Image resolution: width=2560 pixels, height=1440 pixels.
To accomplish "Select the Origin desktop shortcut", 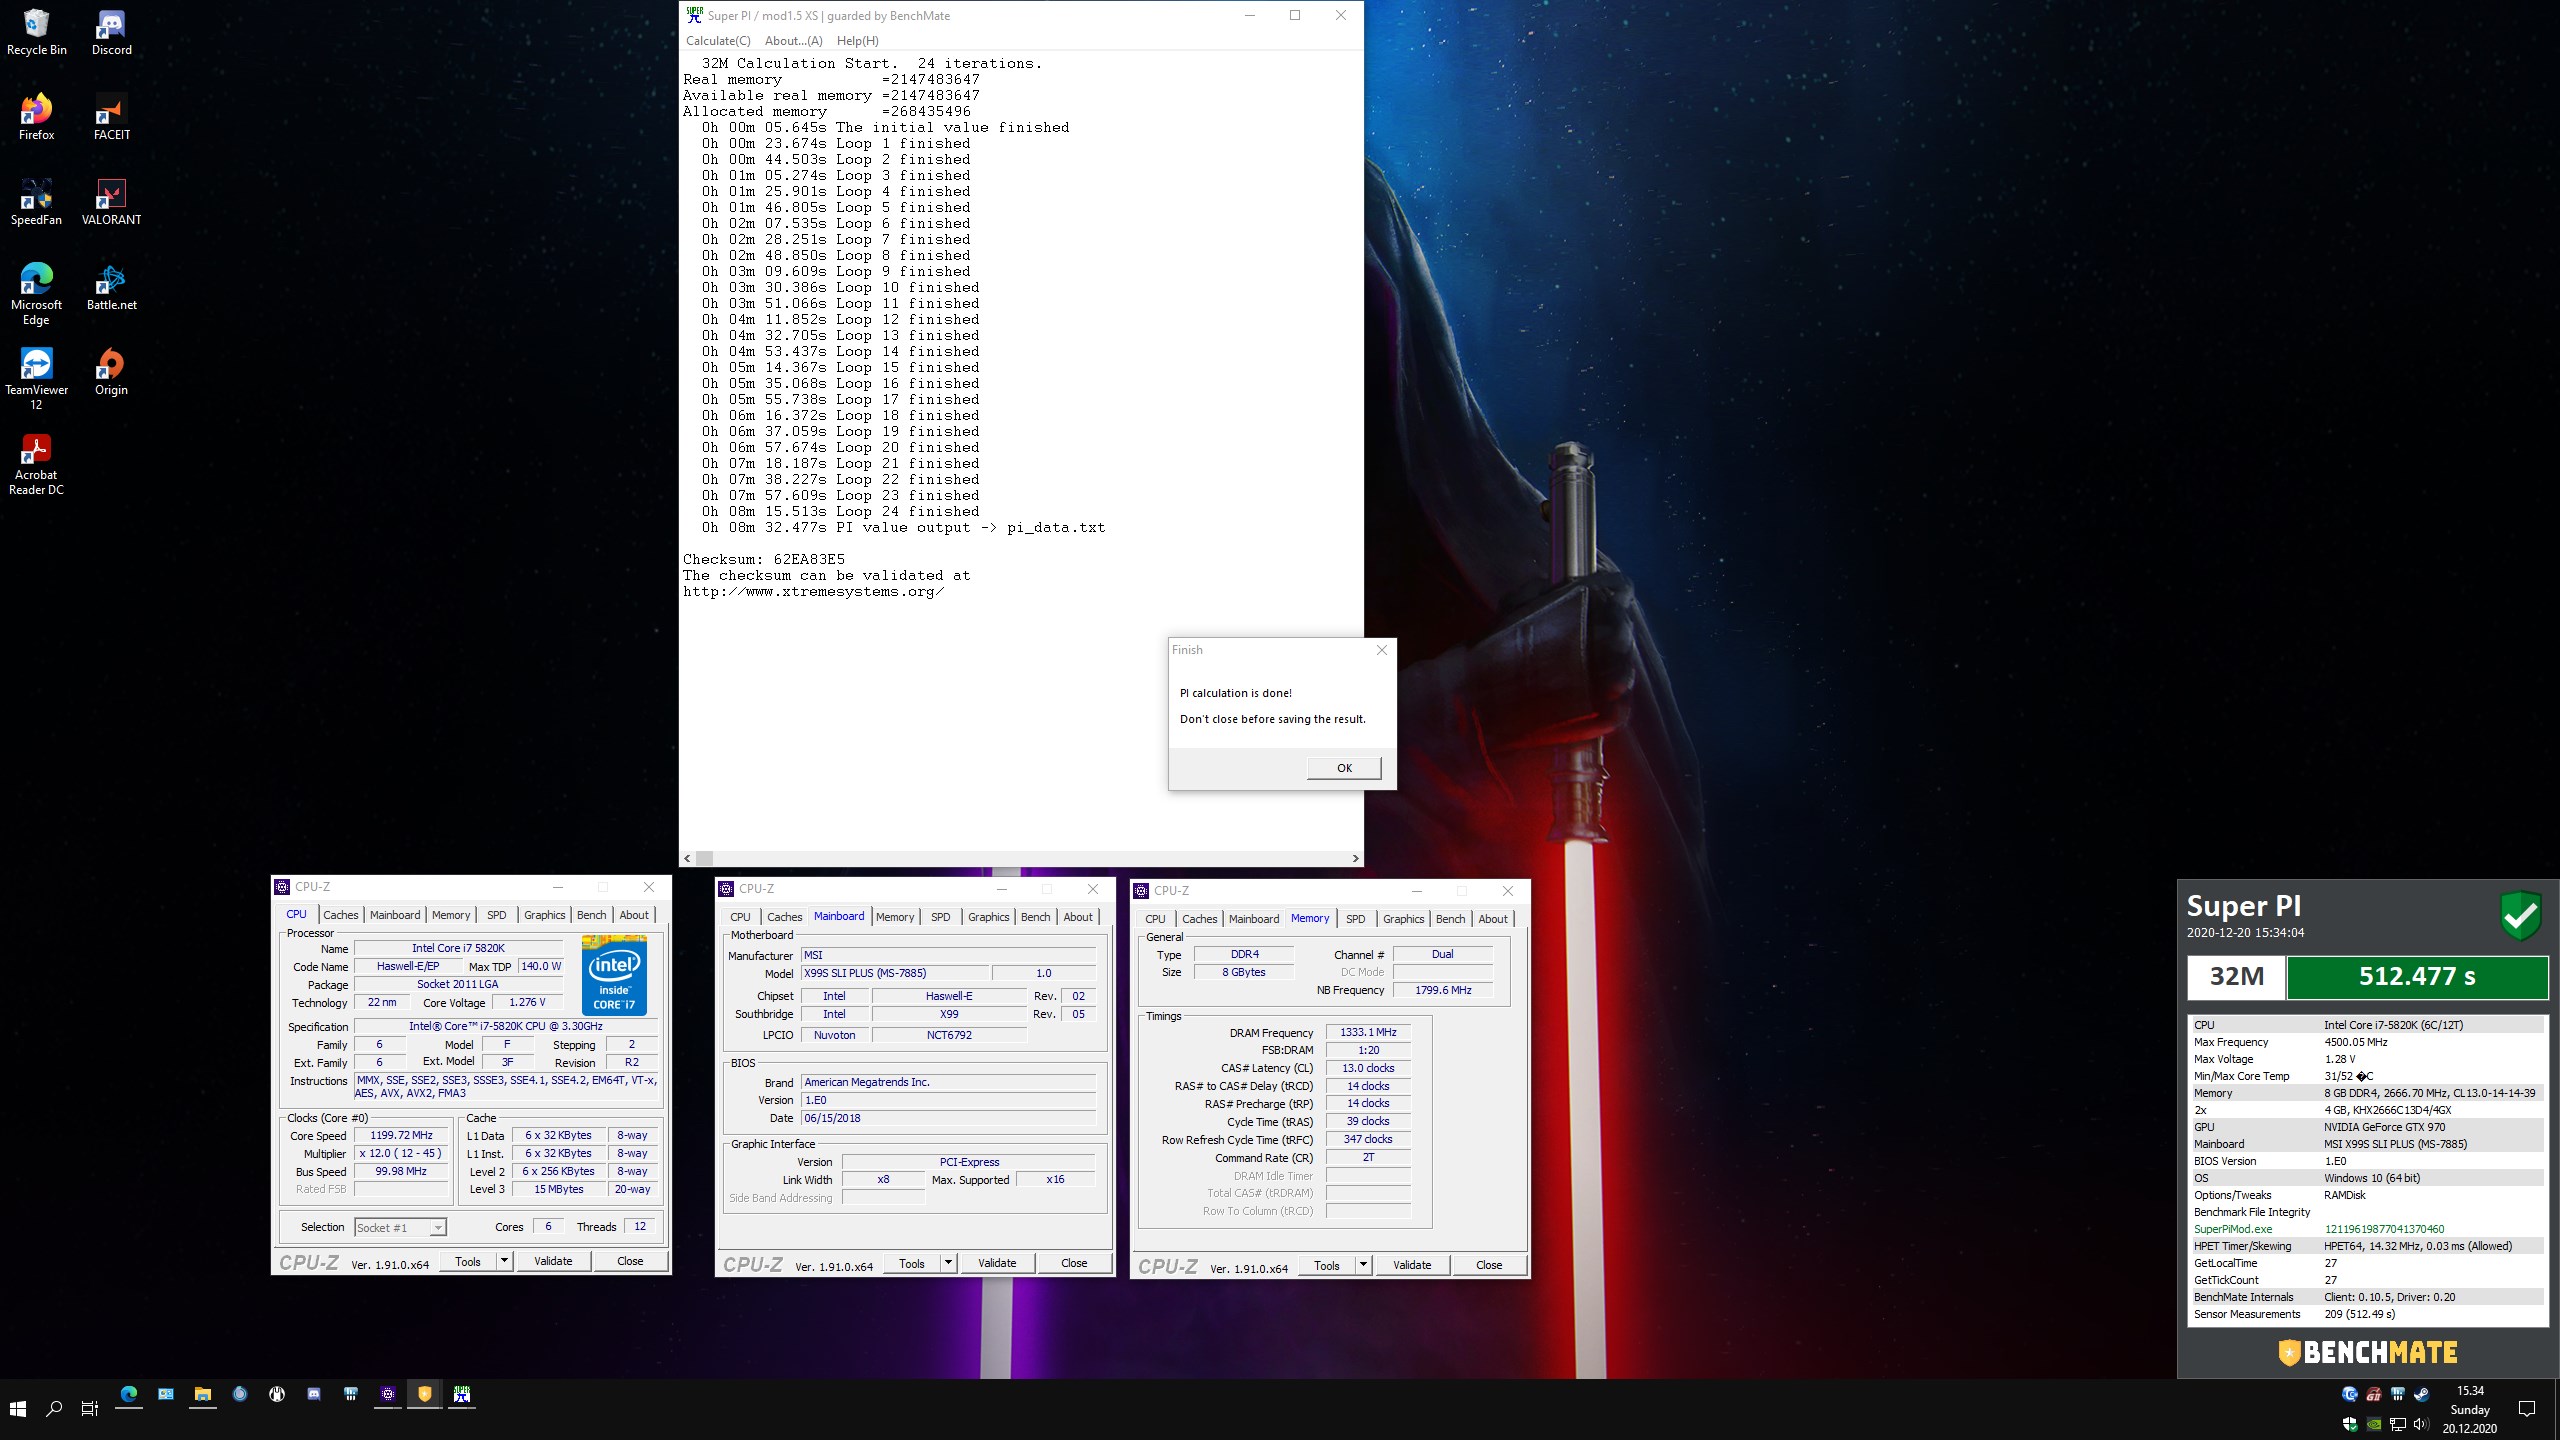I will [x=111, y=372].
